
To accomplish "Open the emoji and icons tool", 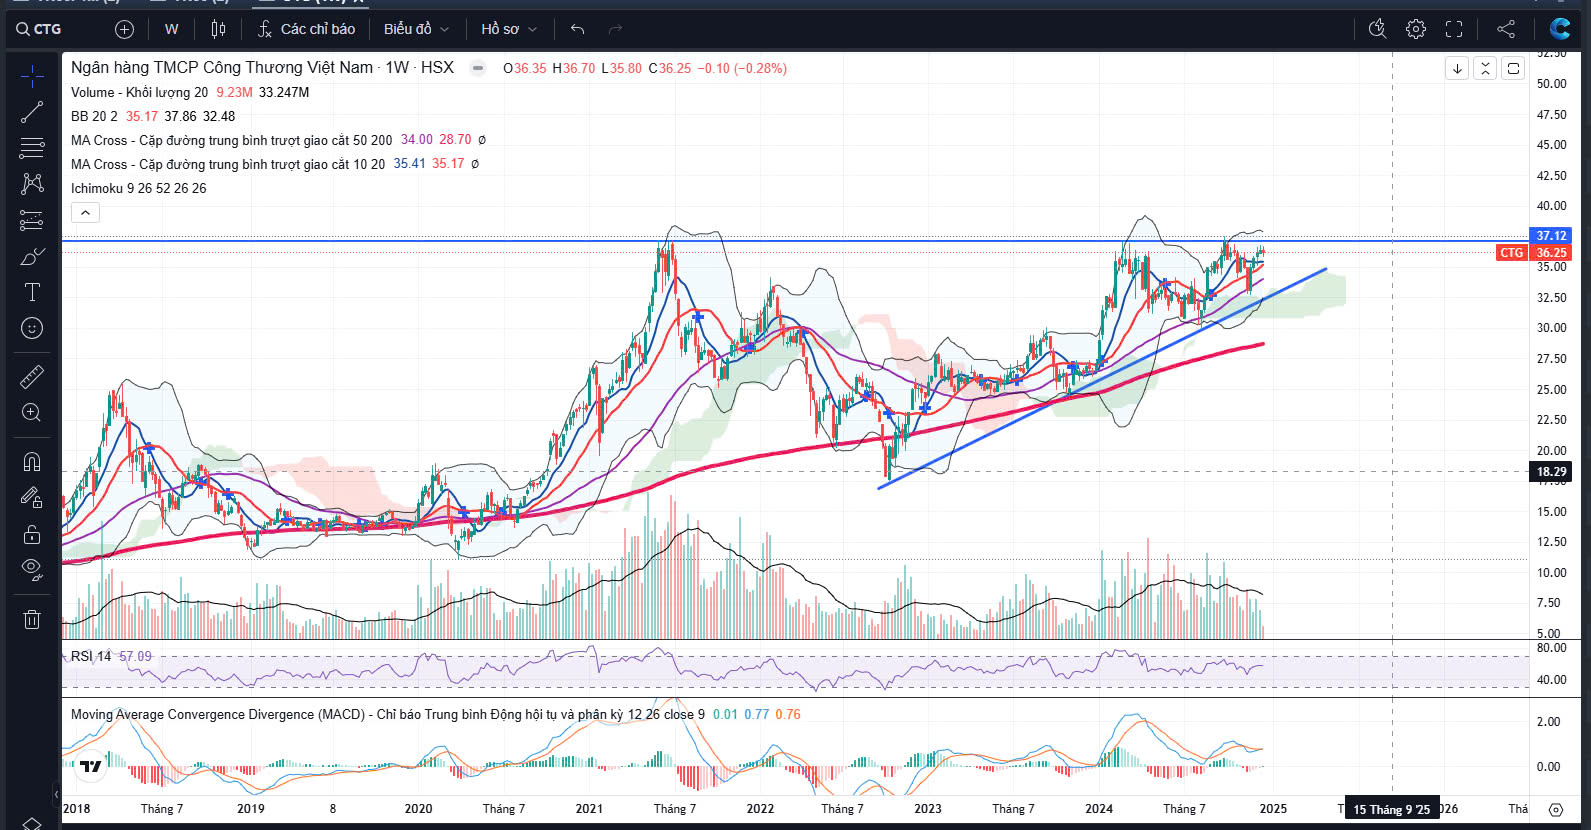I will pos(32,328).
